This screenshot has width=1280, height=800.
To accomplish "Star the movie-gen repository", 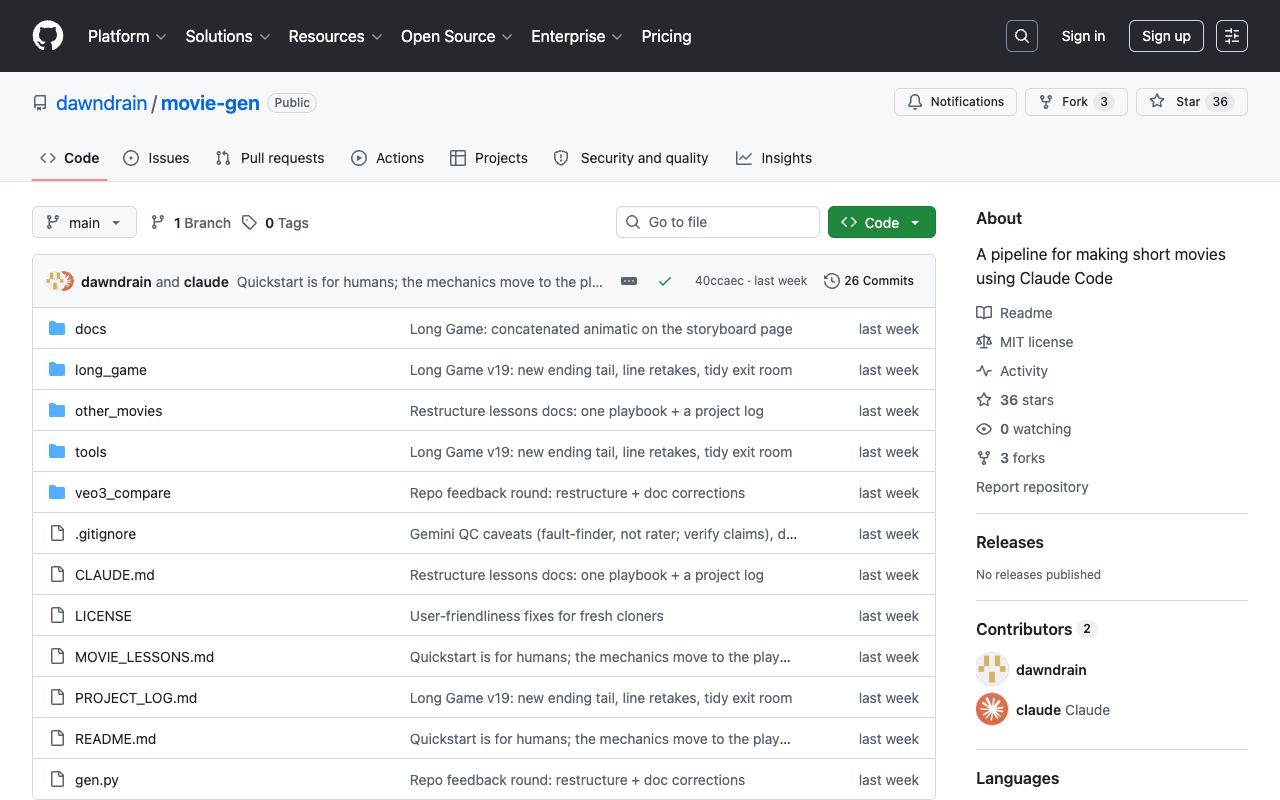I will (1192, 102).
